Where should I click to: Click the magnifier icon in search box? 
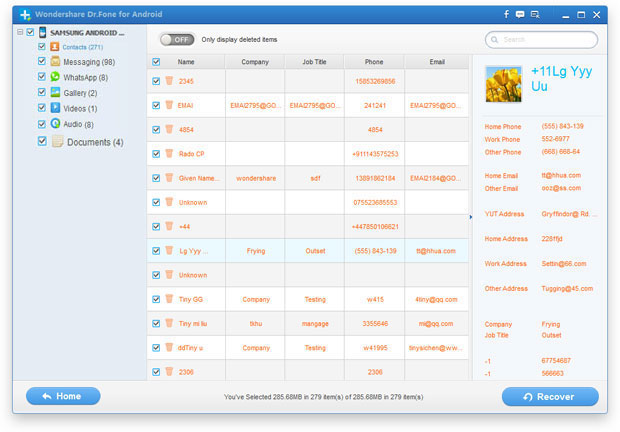[x=495, y=40]
